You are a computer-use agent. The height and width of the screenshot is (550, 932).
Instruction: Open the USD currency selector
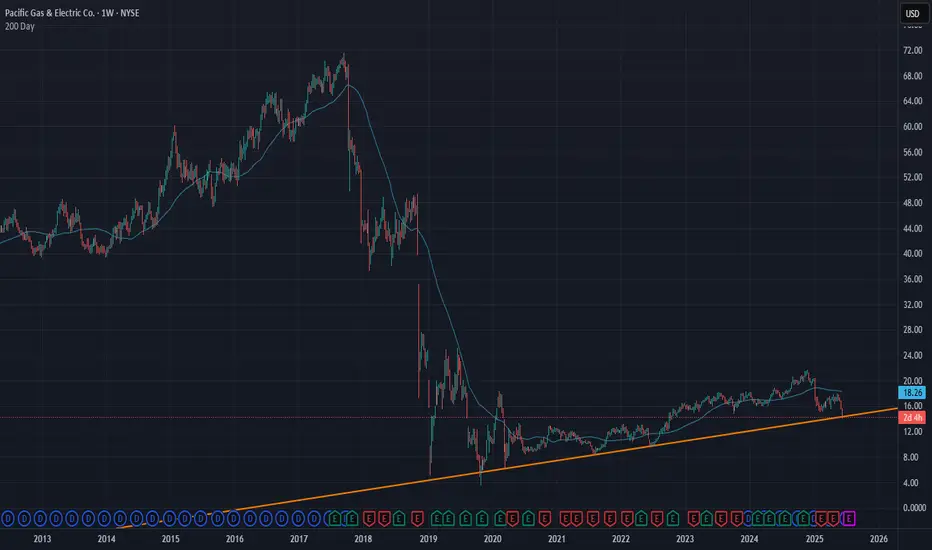pos(912,14)
